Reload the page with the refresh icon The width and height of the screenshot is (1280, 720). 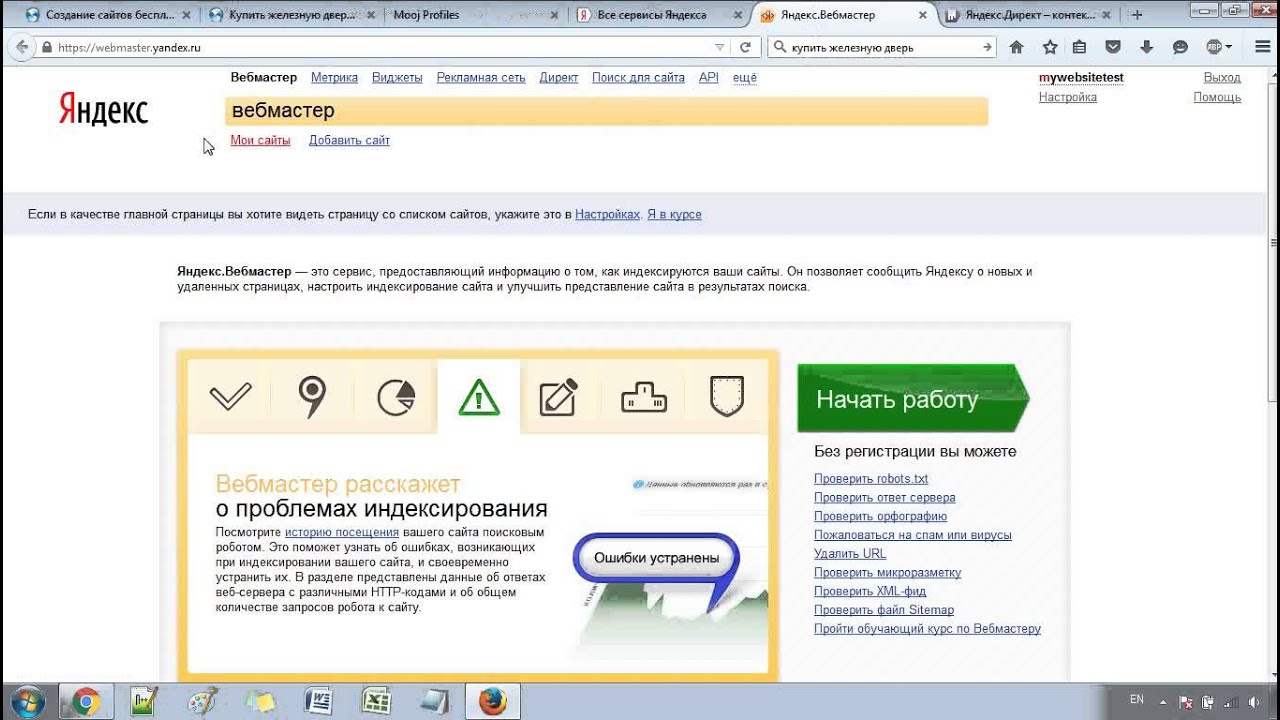(x=745, y=47)
